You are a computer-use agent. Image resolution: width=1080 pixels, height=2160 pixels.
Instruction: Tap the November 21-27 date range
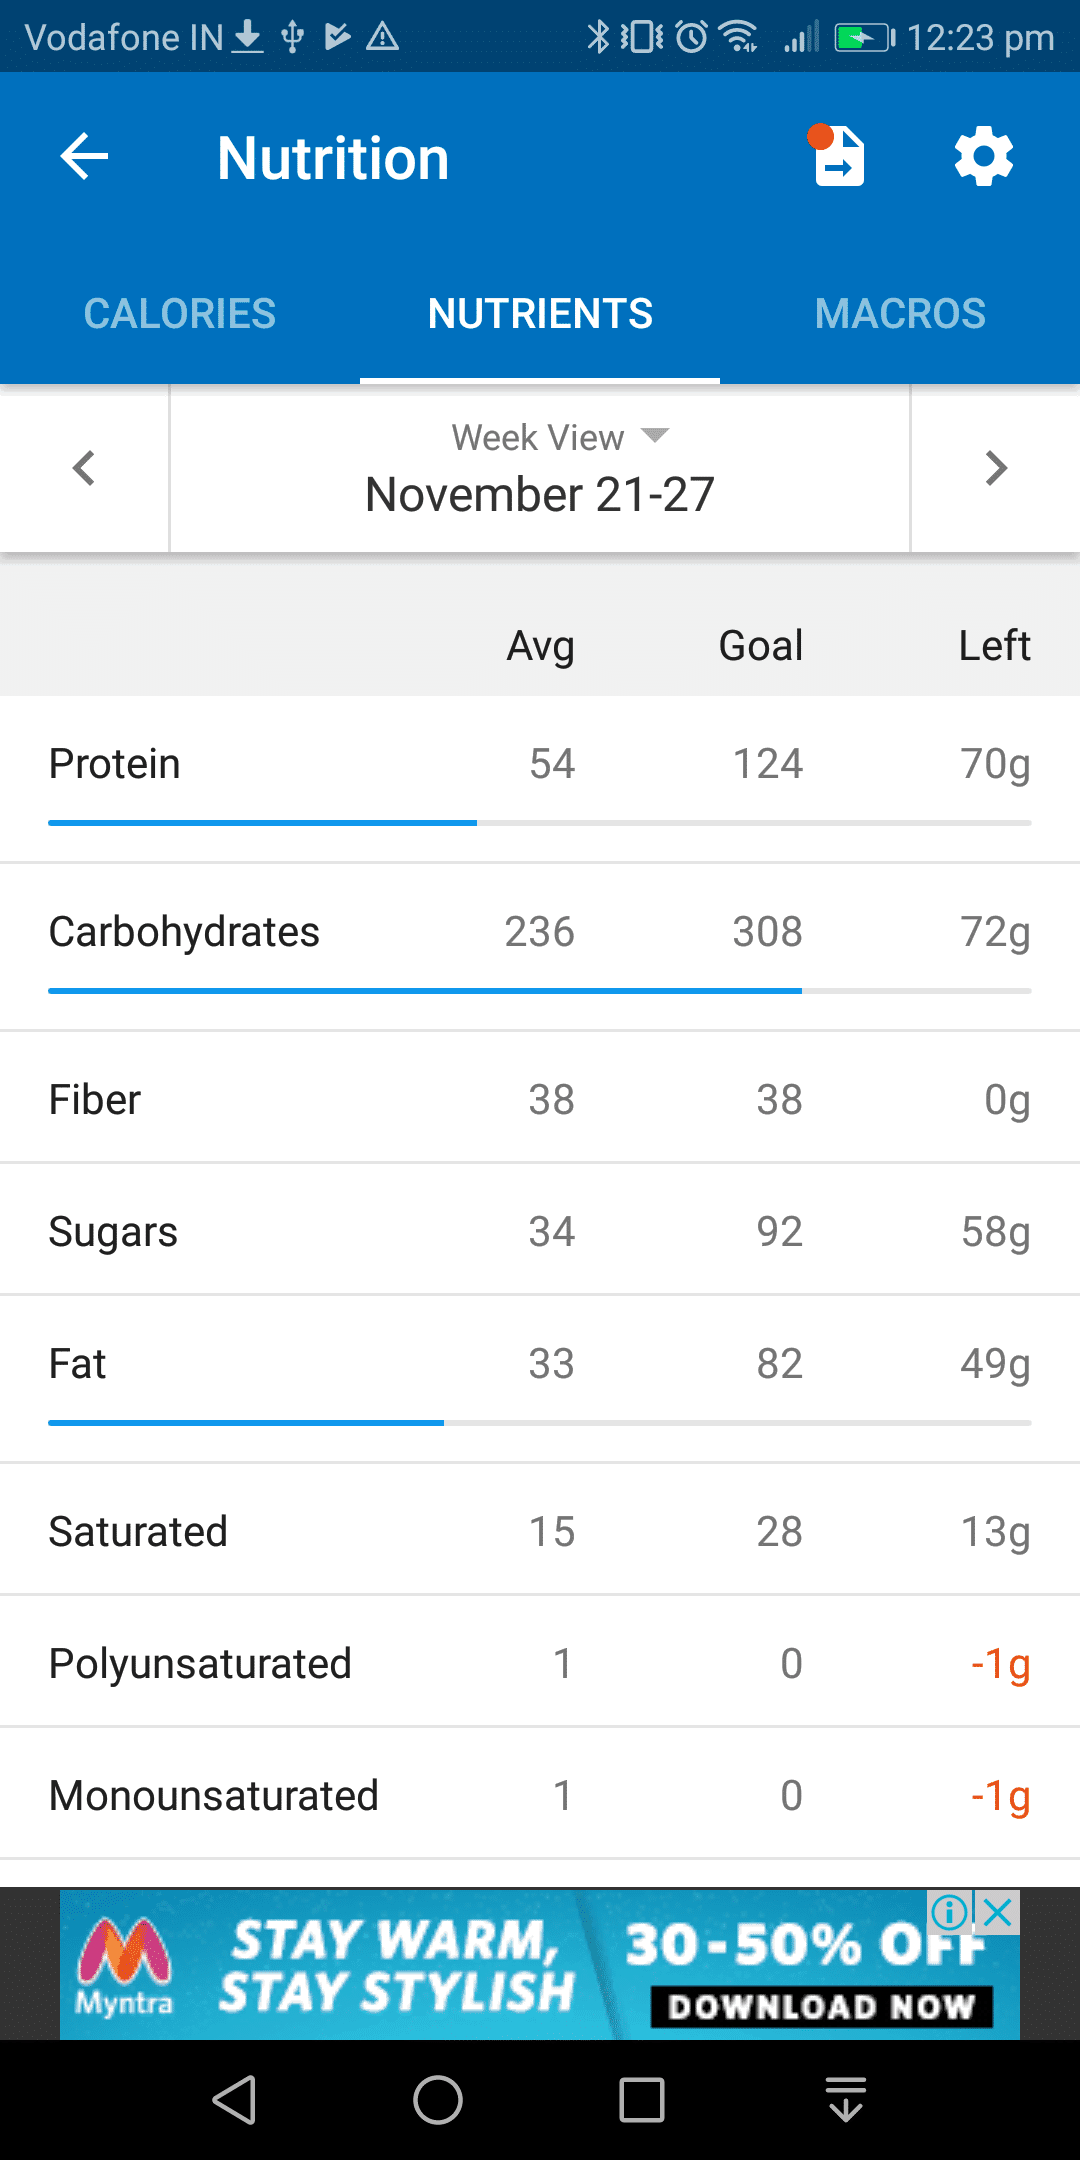tap(540, 494)
